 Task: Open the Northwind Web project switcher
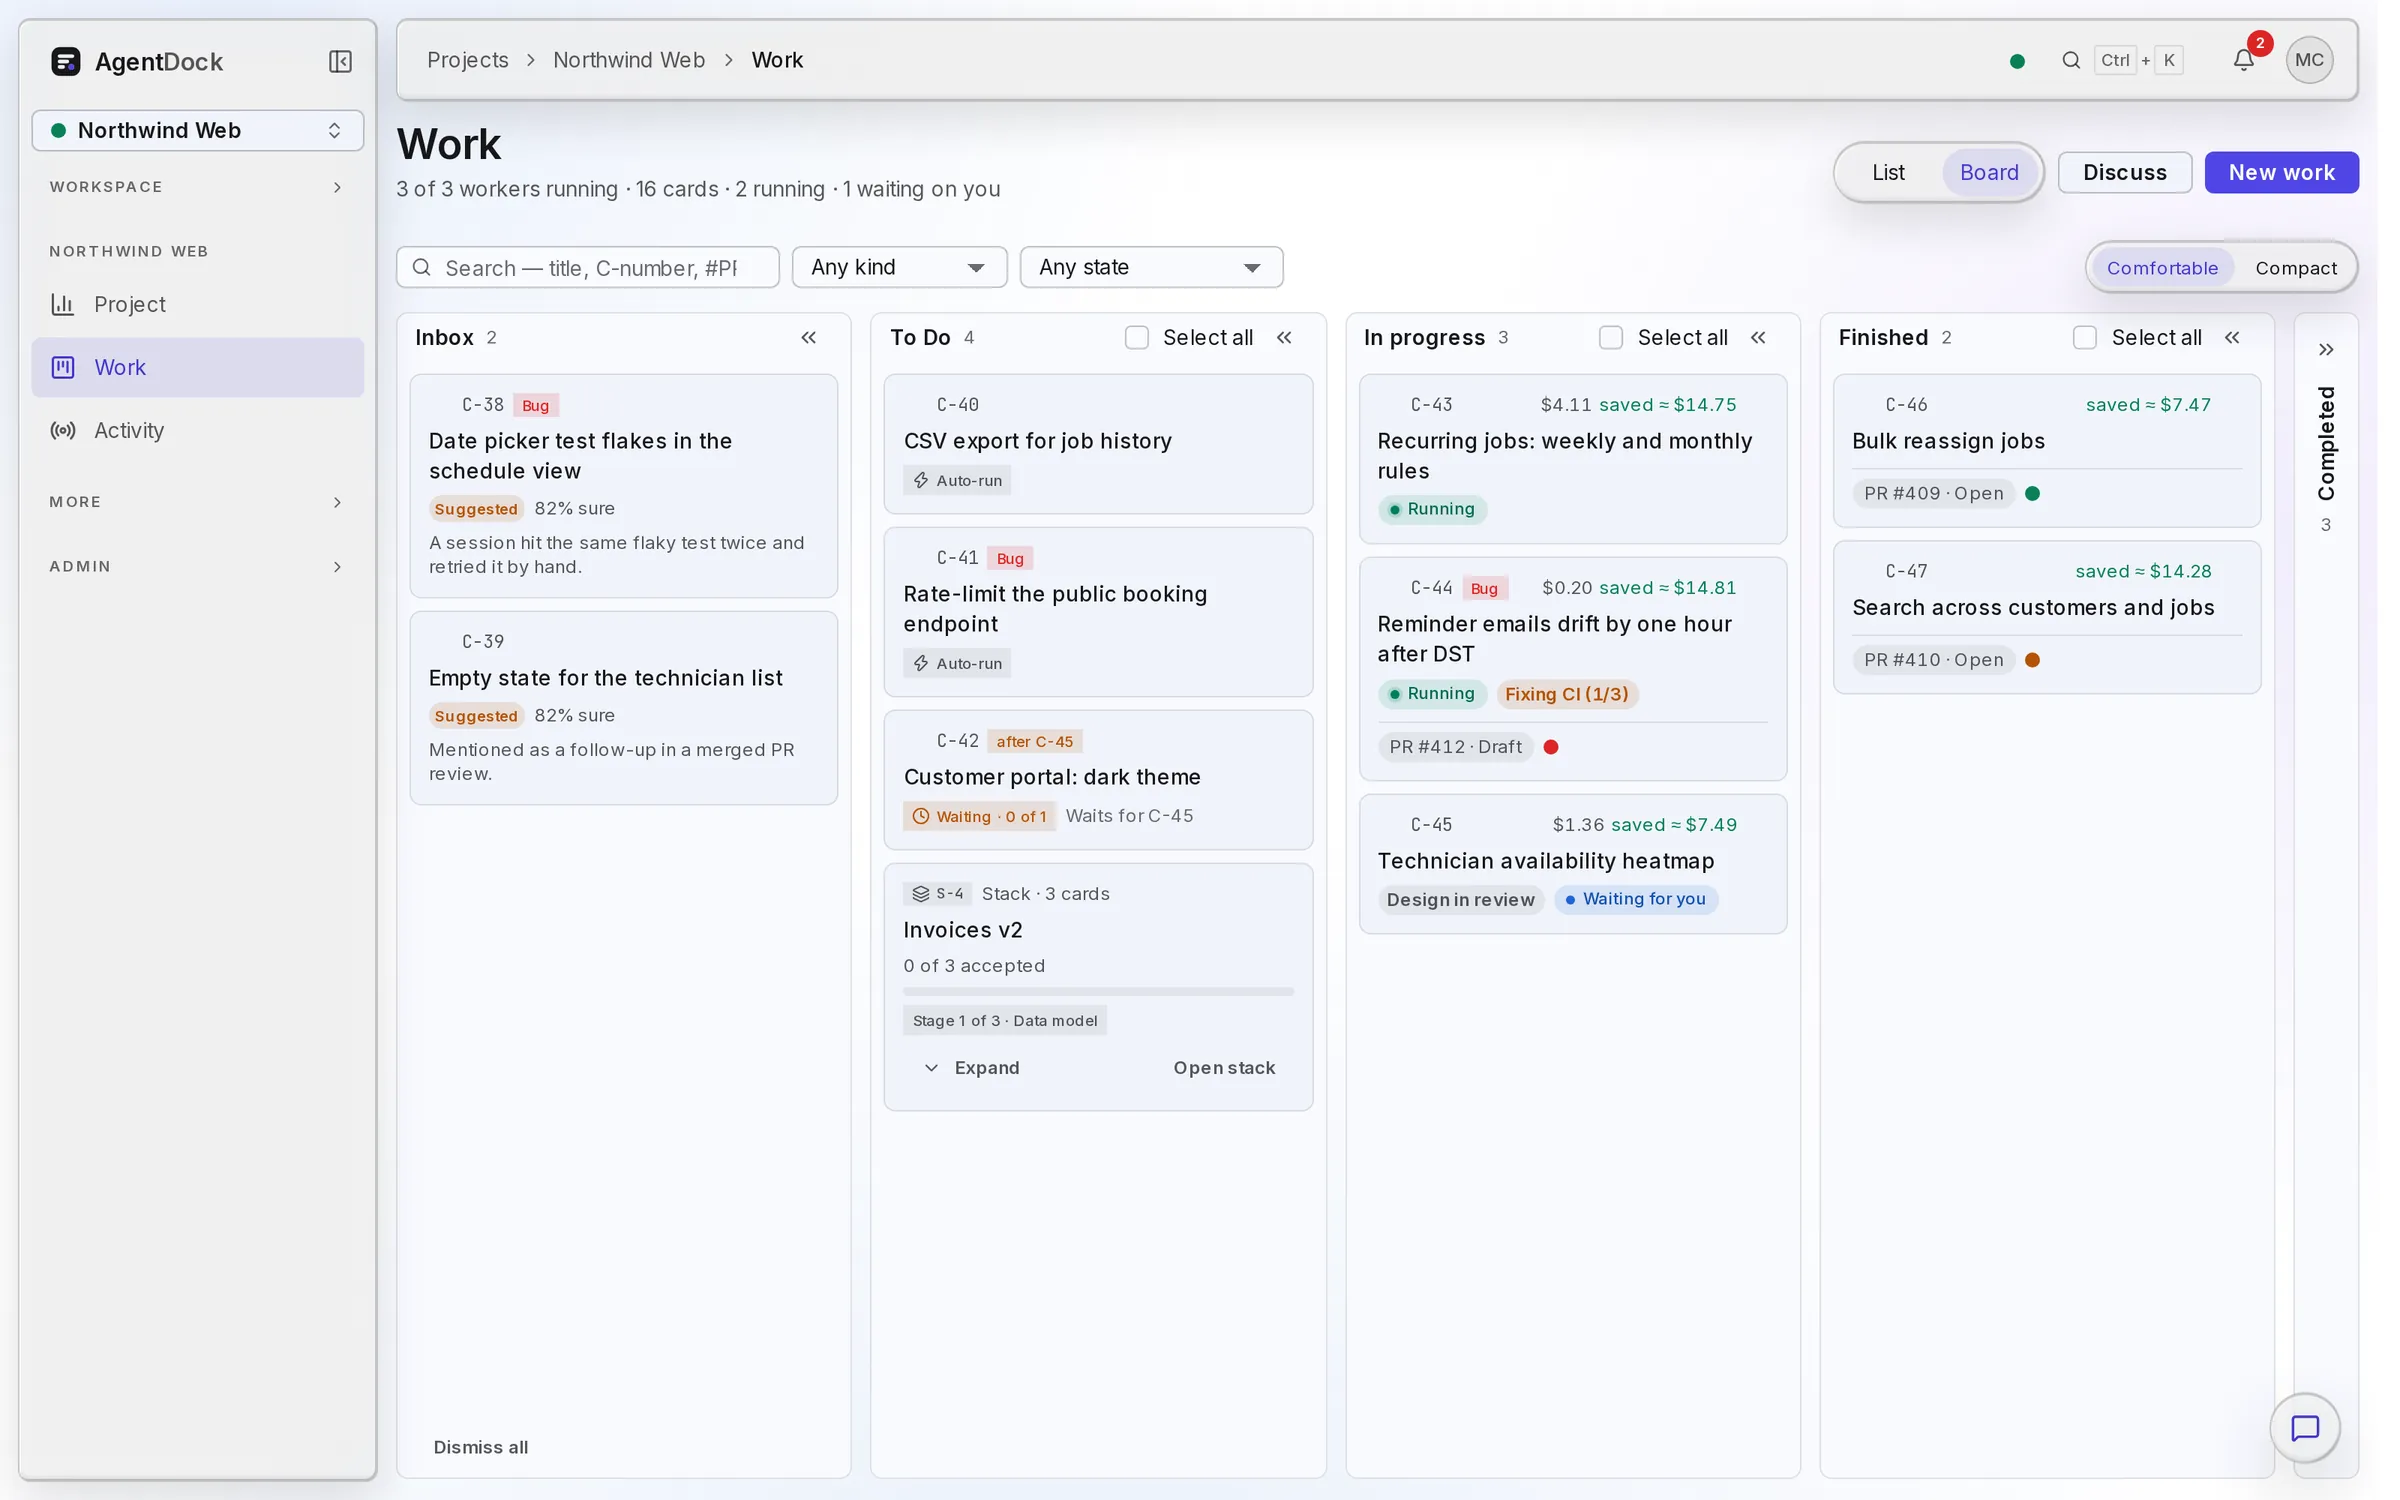pos(198,130)
